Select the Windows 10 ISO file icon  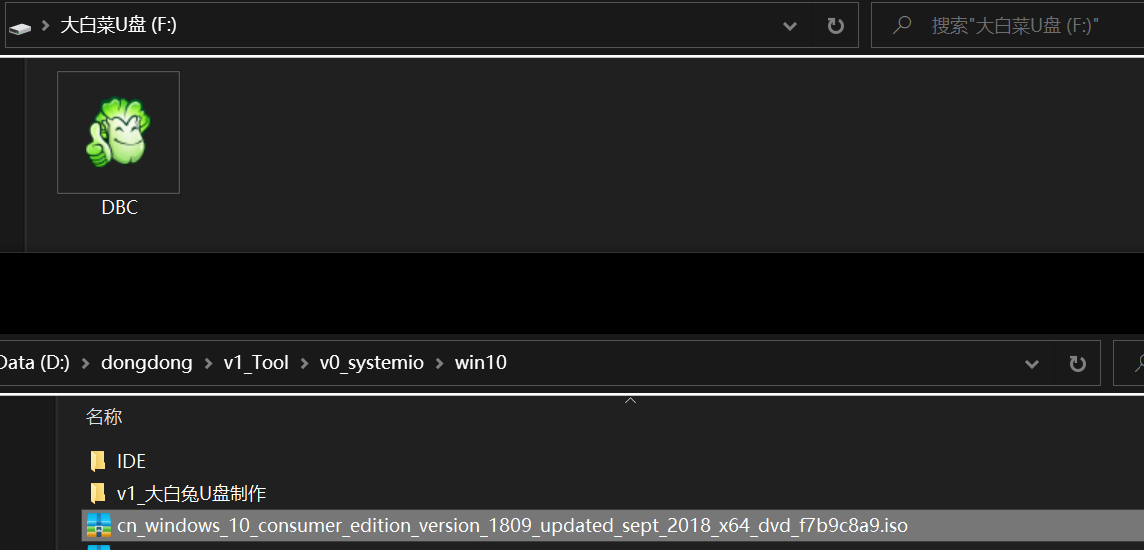click(x=98, y=525)
